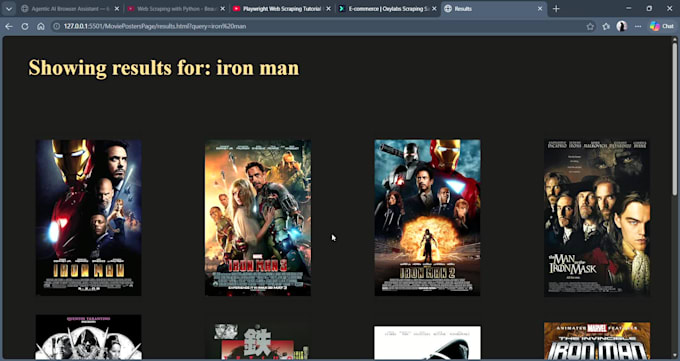The image size is (680, 361).
Task: Minimize the browser window
Action: [x=629, y=8]
